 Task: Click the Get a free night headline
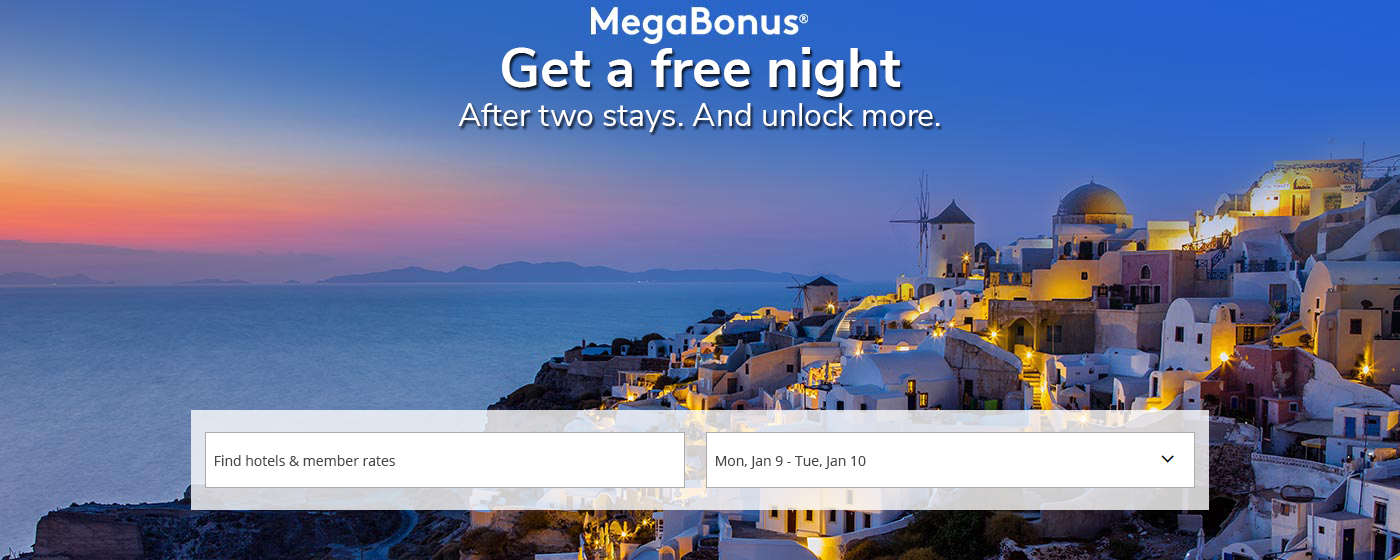coord(700,69)
